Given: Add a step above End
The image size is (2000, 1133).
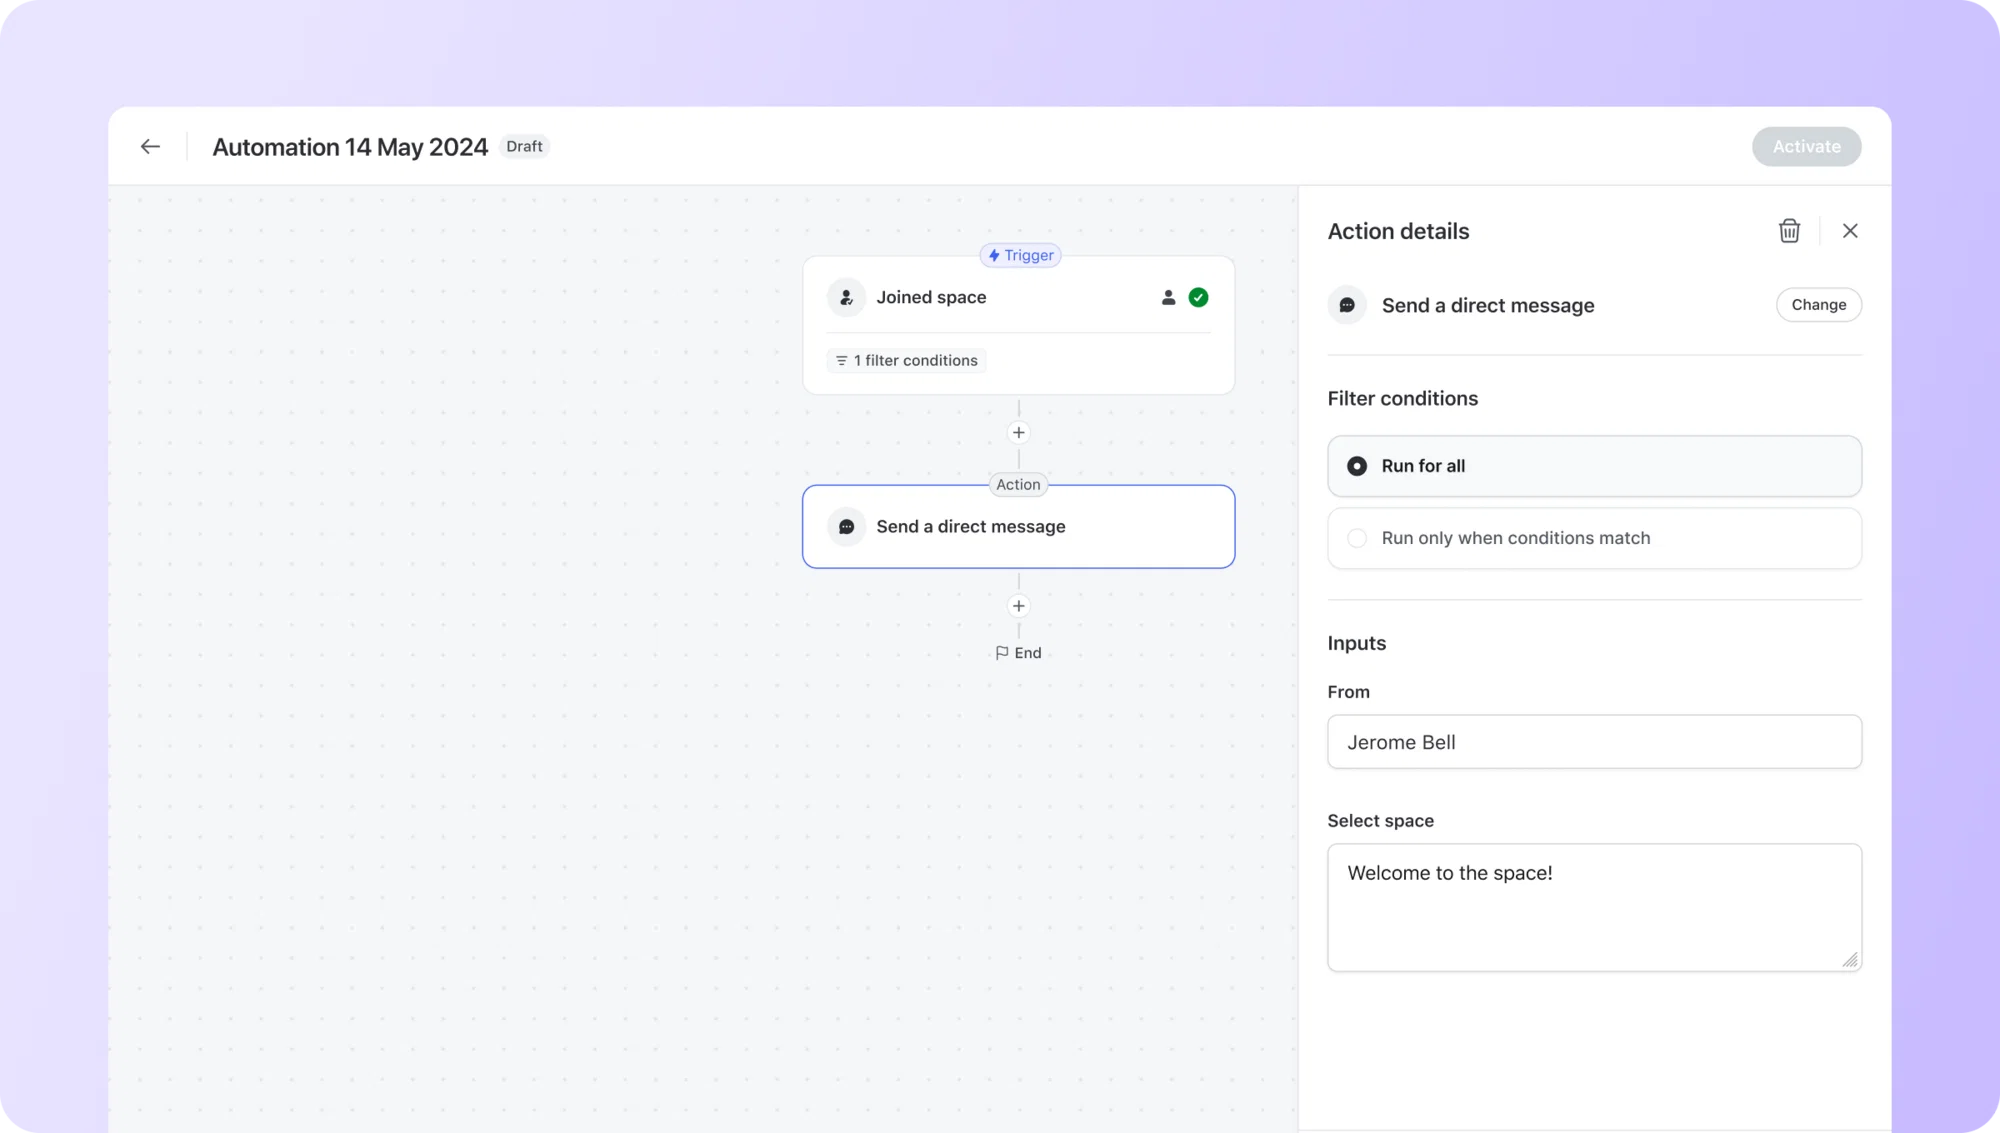Looking at the screenshot, I should (1018, 606).
